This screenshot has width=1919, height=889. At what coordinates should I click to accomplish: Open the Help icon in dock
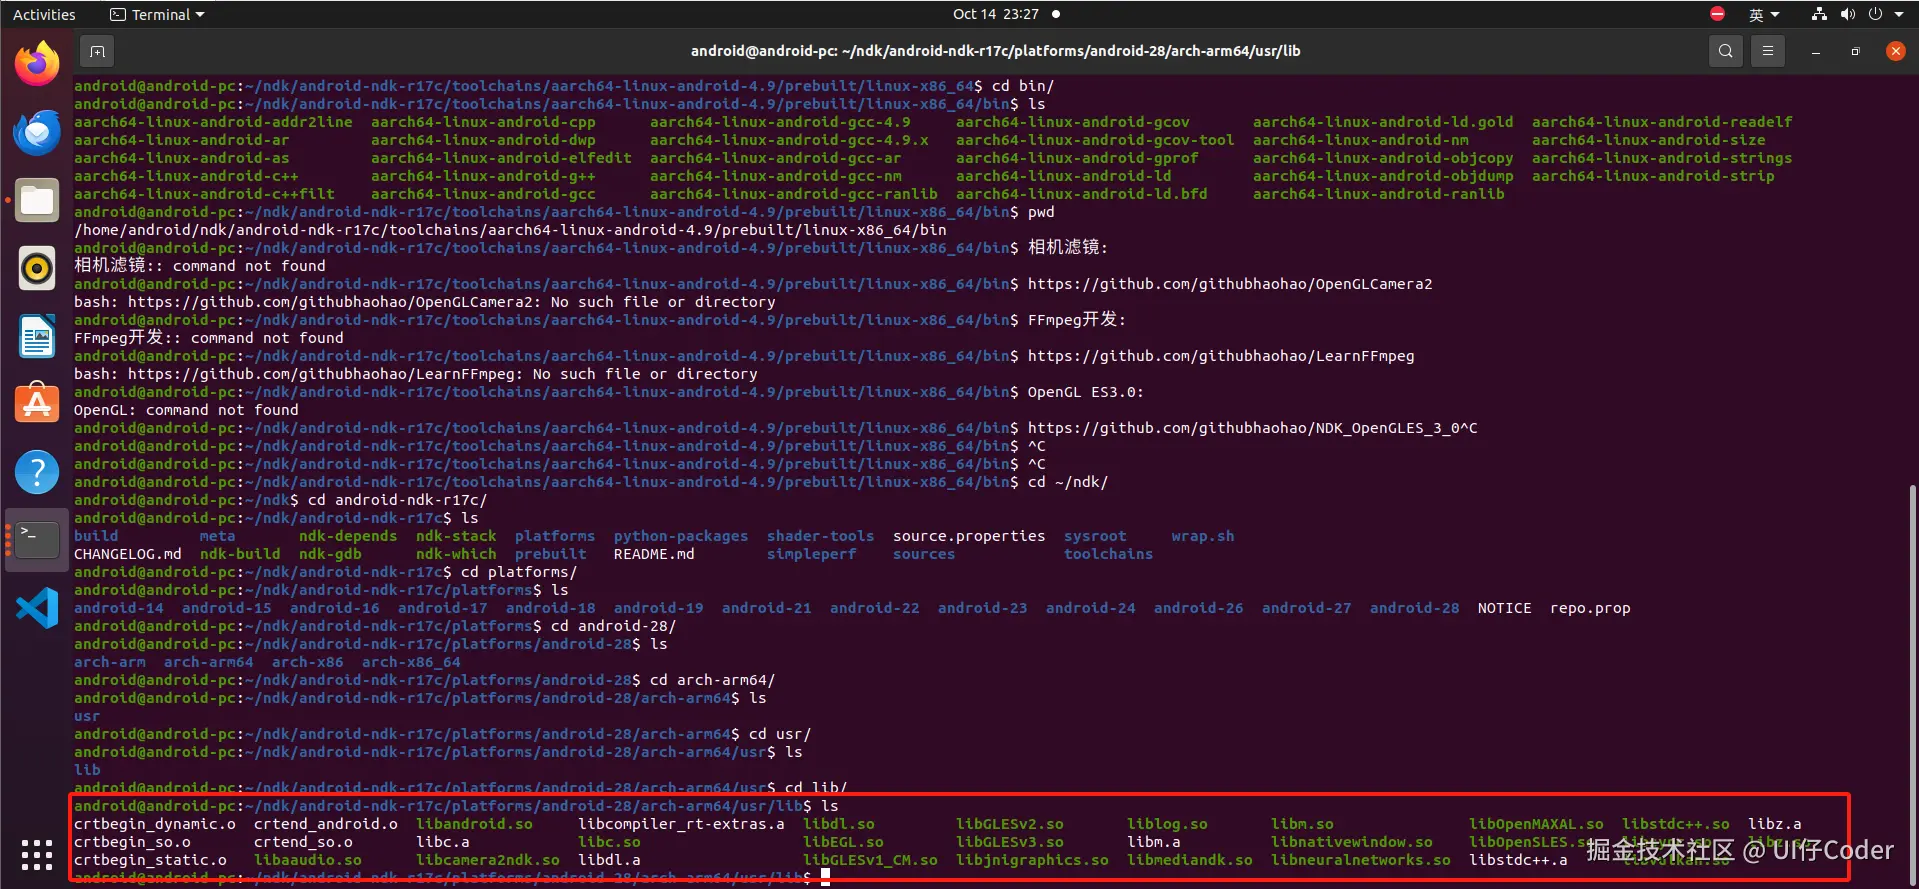tap(37, 472)
